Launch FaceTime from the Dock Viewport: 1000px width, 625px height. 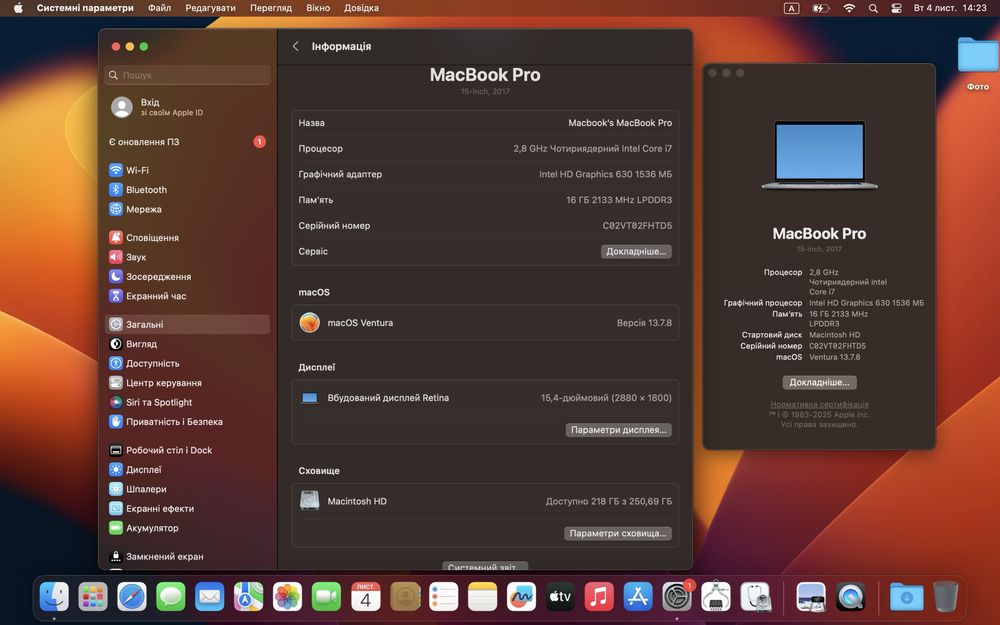coord(327,597)
